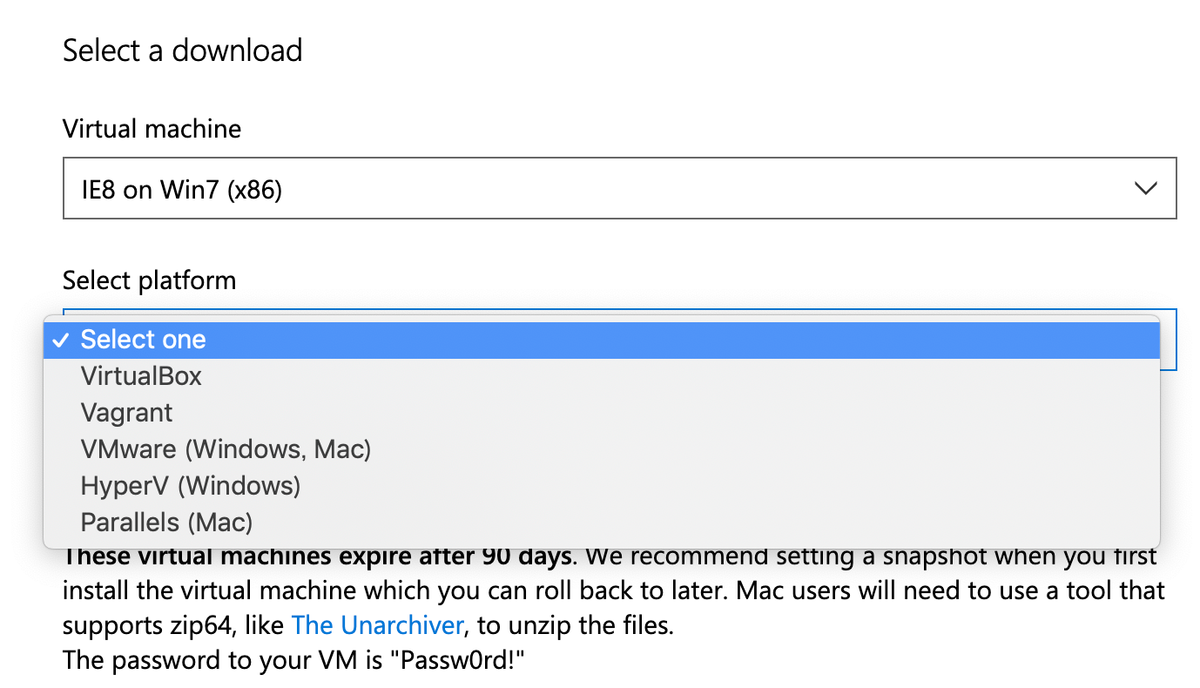Image resolution: width=1200 pixels, height=688 pixels.
Task: Select VirtualBox from the platform list
Action: pos(141,376)
